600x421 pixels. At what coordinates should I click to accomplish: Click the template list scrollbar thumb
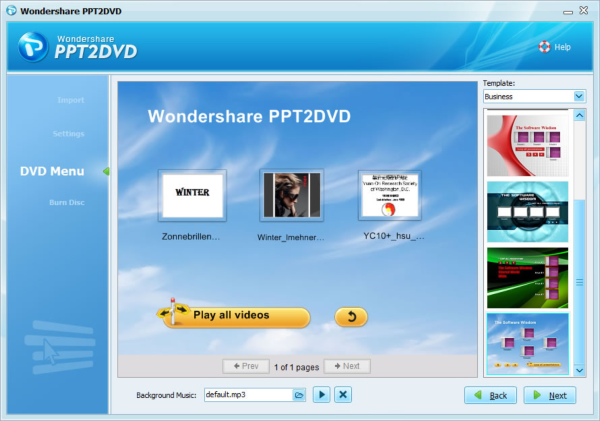coord(580,282)
